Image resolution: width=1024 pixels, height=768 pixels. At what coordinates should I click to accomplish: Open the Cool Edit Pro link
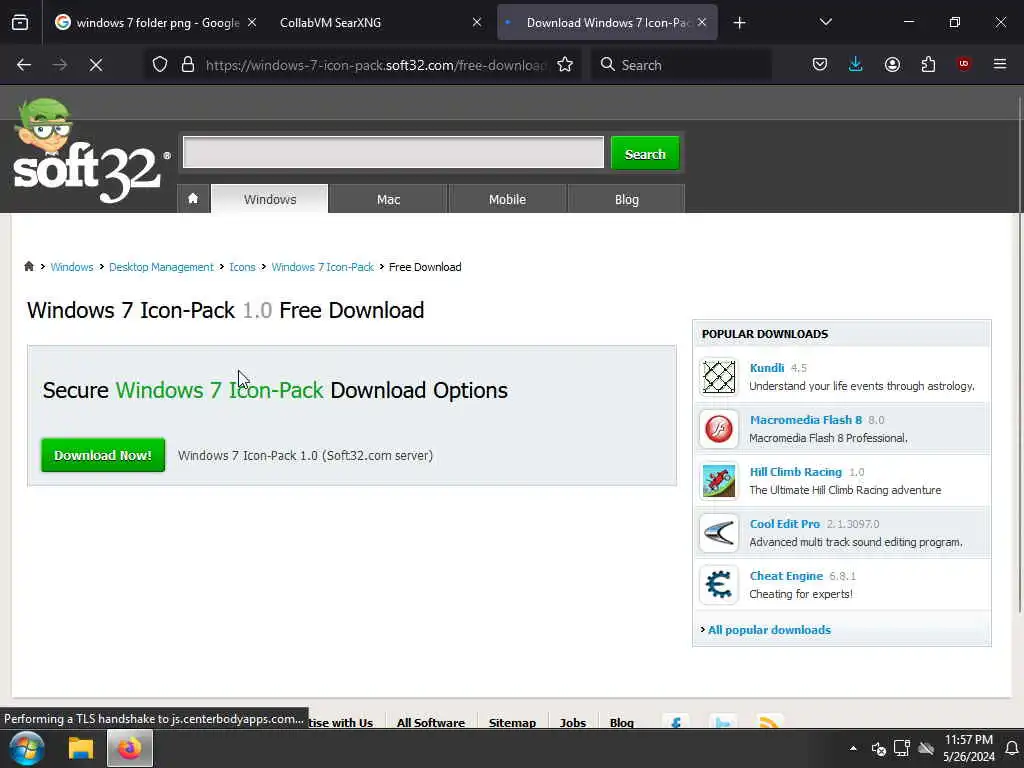[784, 524]
